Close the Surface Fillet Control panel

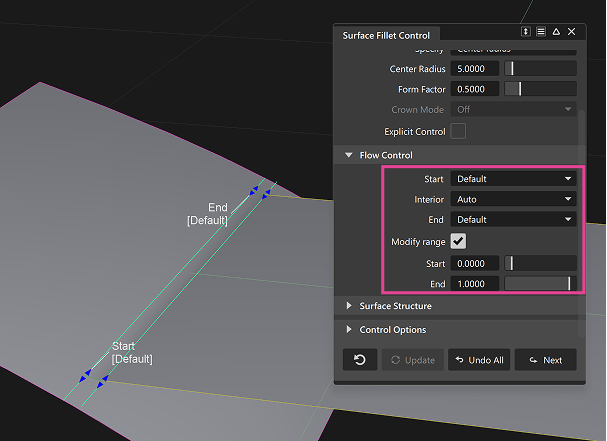(571, 32)
